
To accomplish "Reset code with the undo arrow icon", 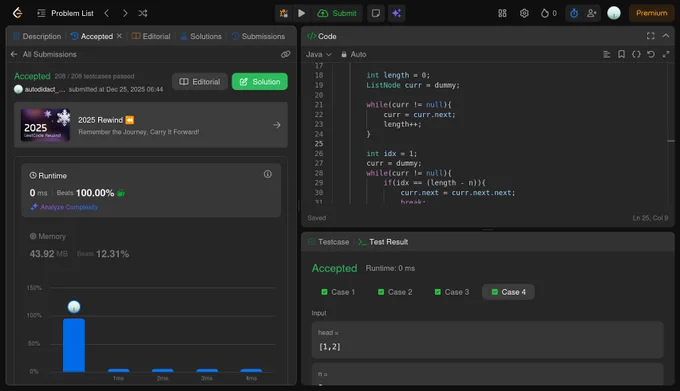I will [651, 54].
